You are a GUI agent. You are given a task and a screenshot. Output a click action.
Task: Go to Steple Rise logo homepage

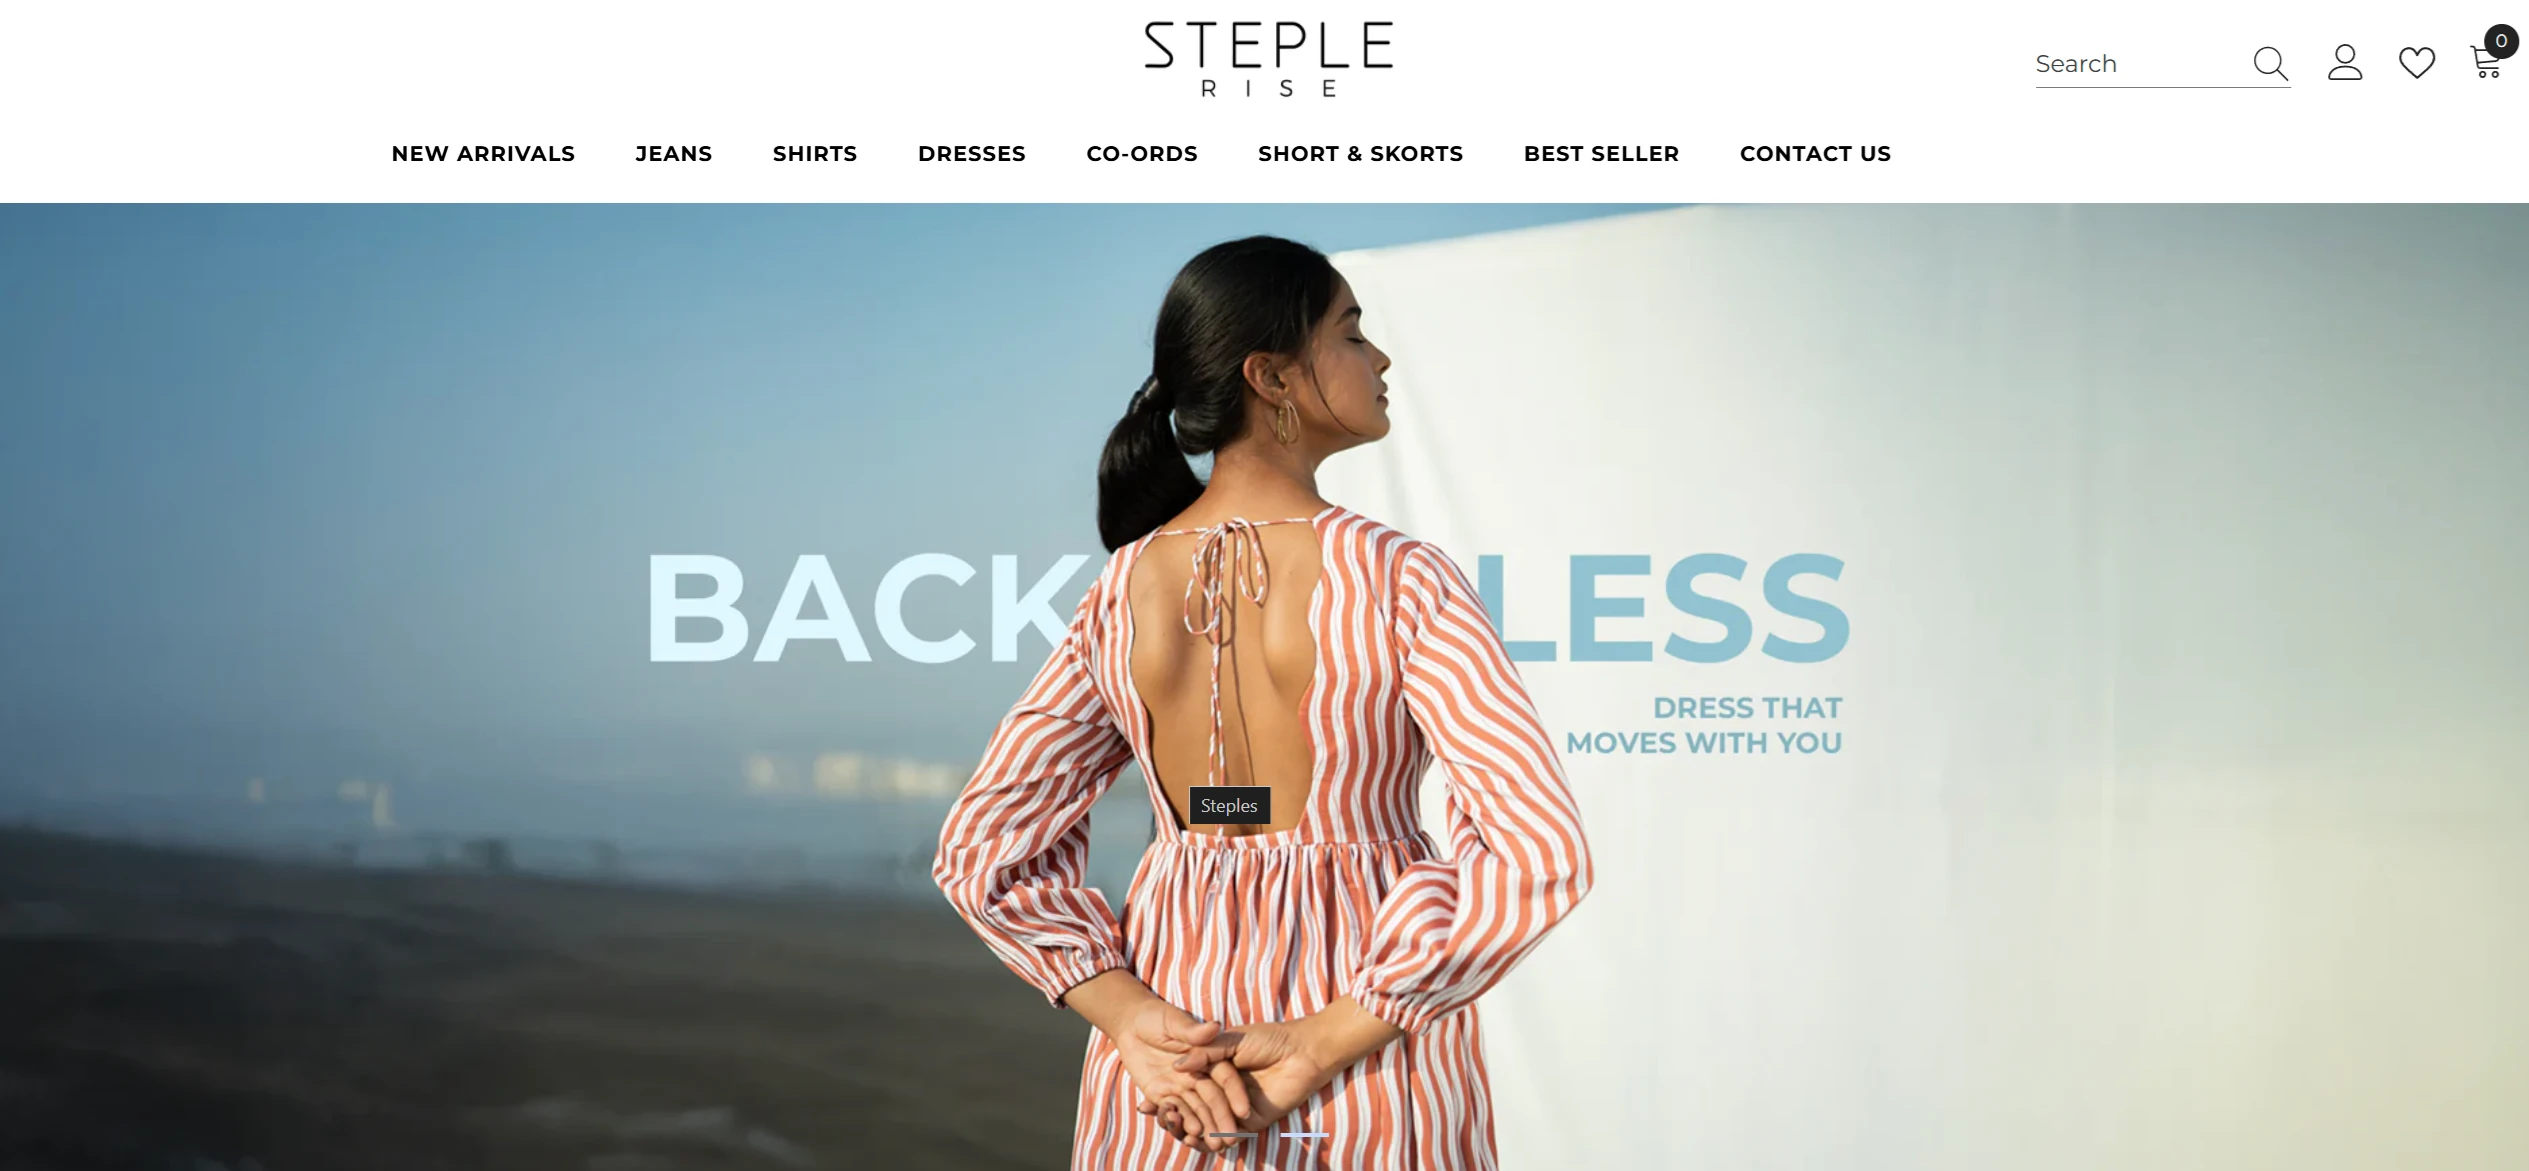[1268, 59]
